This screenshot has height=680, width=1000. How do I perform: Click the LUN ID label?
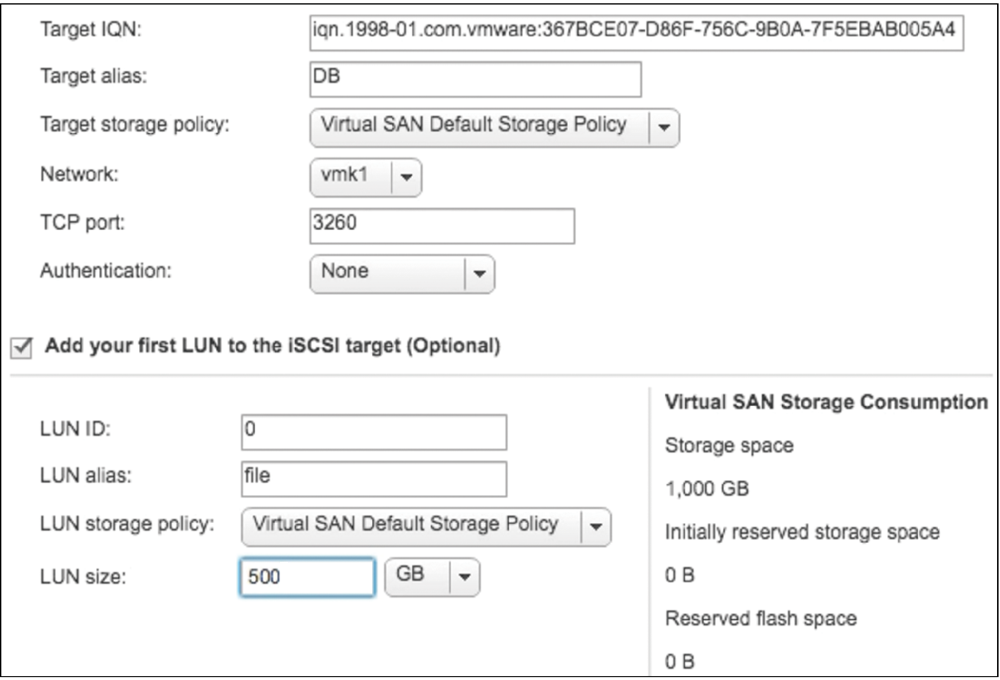pos(75,429)
